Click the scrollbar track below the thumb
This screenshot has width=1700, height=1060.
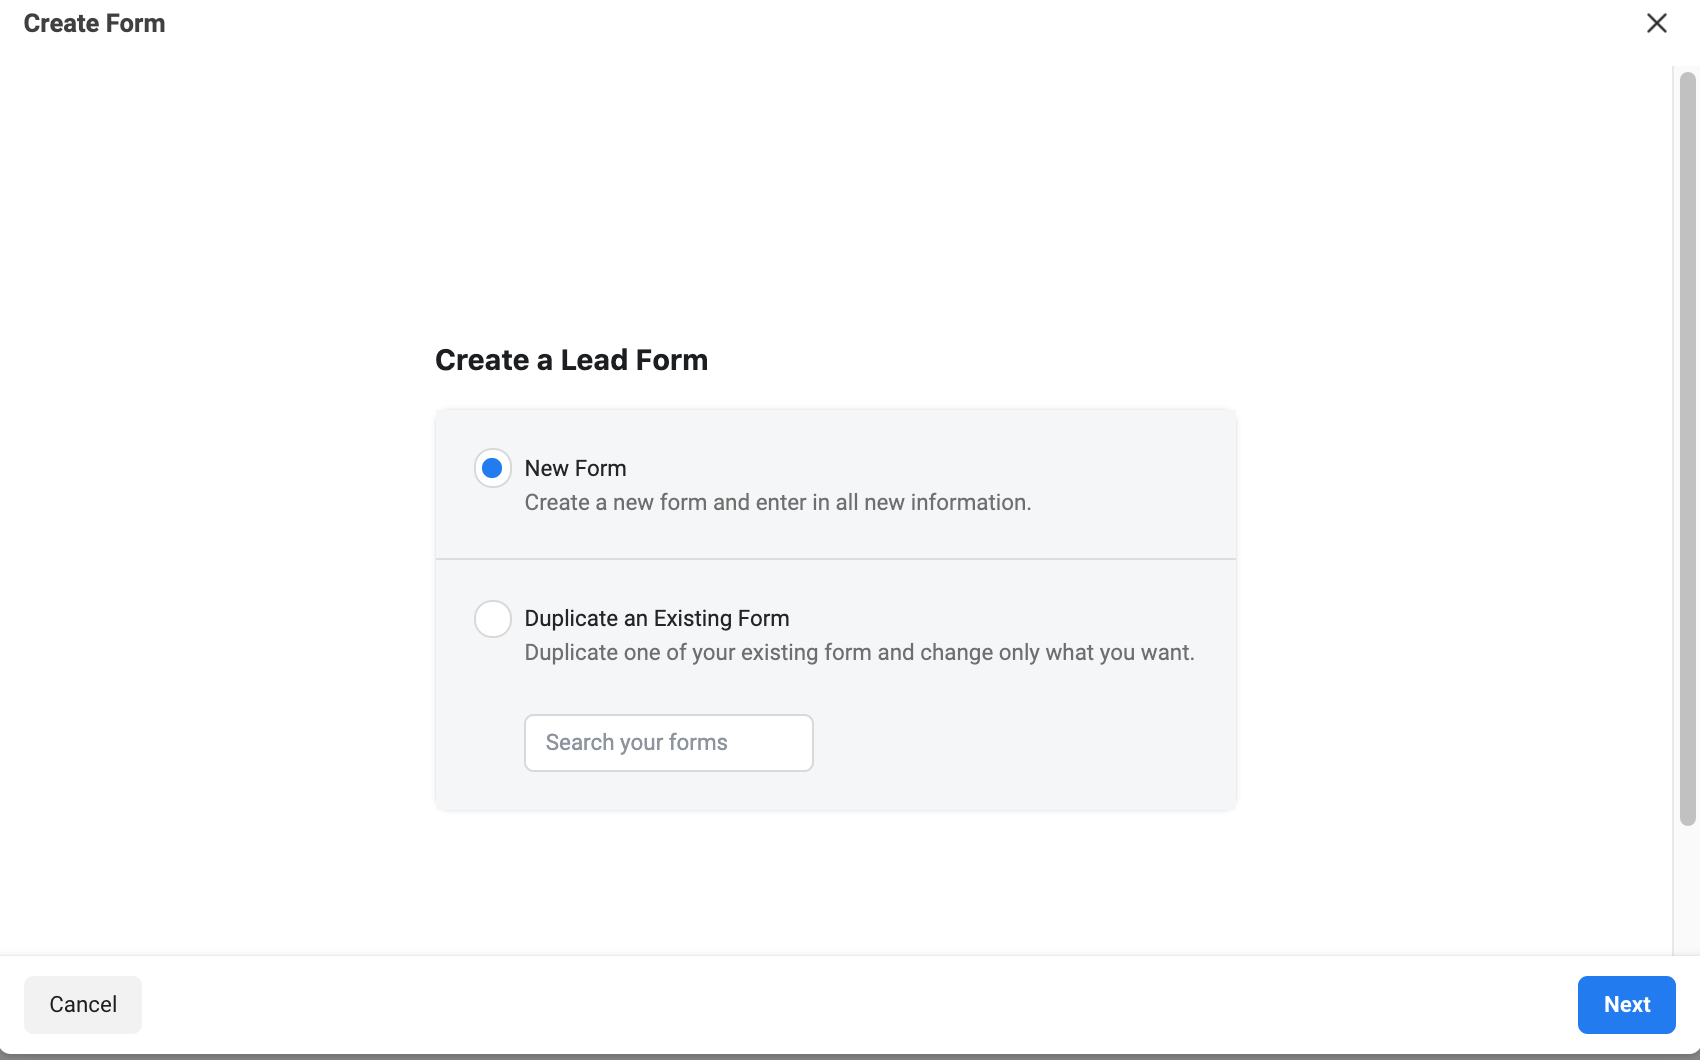[x=1687, y=890]
